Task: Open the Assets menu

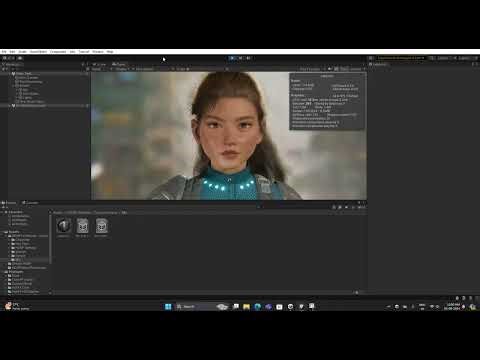Action: [x=23, y=52]
